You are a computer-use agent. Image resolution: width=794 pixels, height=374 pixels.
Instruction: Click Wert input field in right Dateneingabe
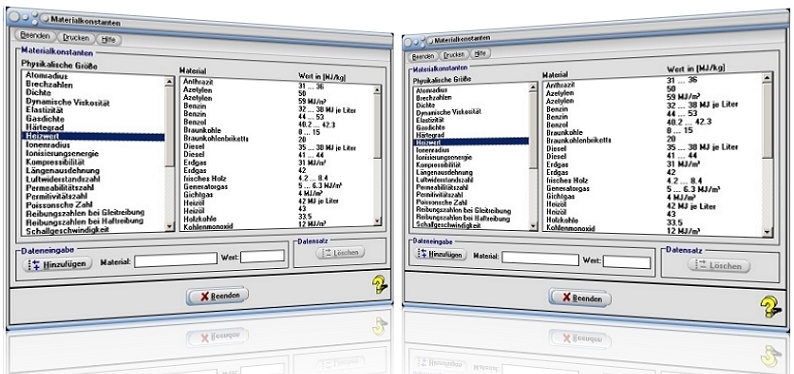coord(627,262)
